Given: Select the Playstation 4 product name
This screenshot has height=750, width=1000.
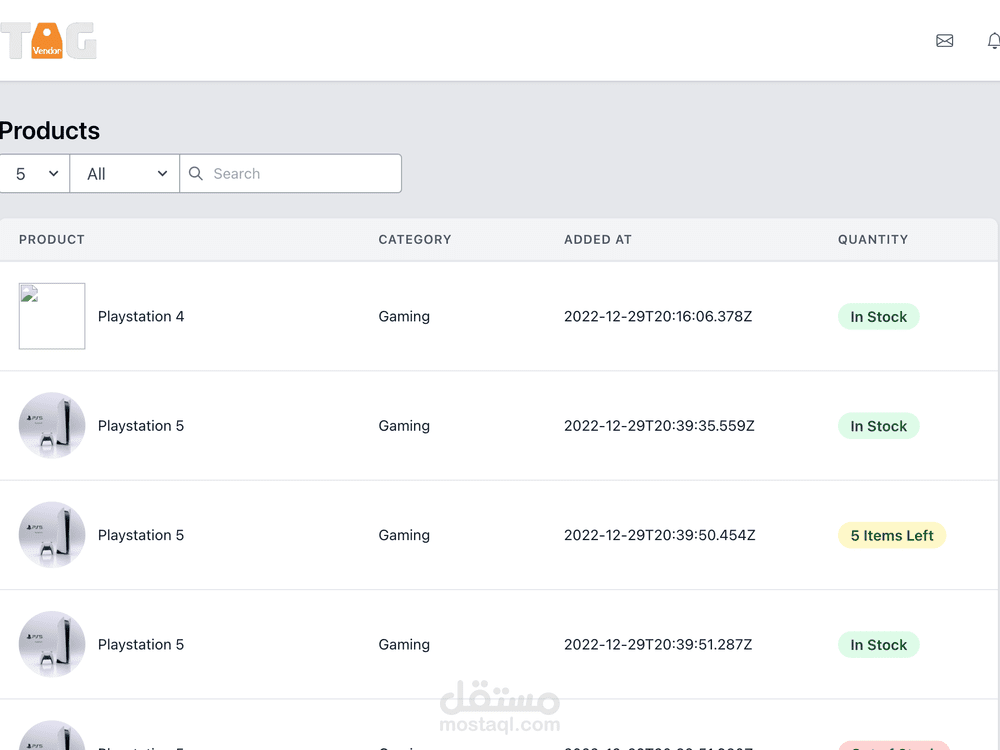Looking at the screenshot, I should coord(141,316).
